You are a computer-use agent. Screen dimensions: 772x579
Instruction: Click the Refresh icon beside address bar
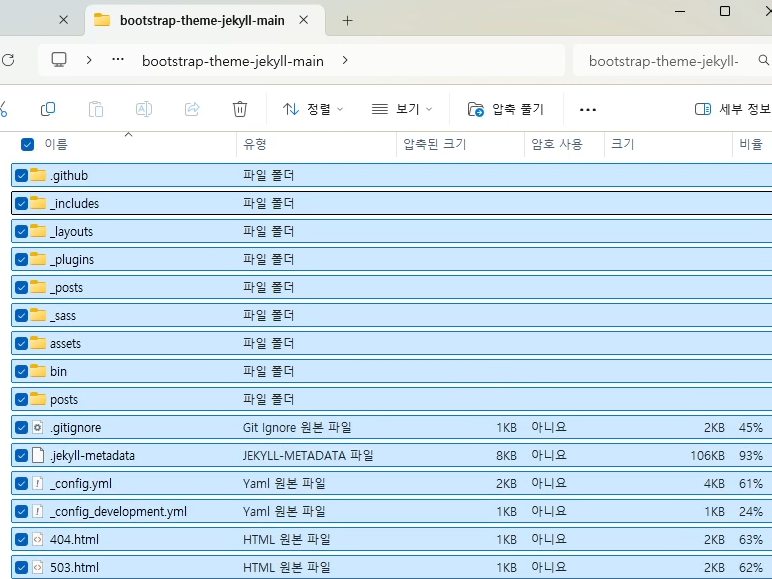pos(8,60)
